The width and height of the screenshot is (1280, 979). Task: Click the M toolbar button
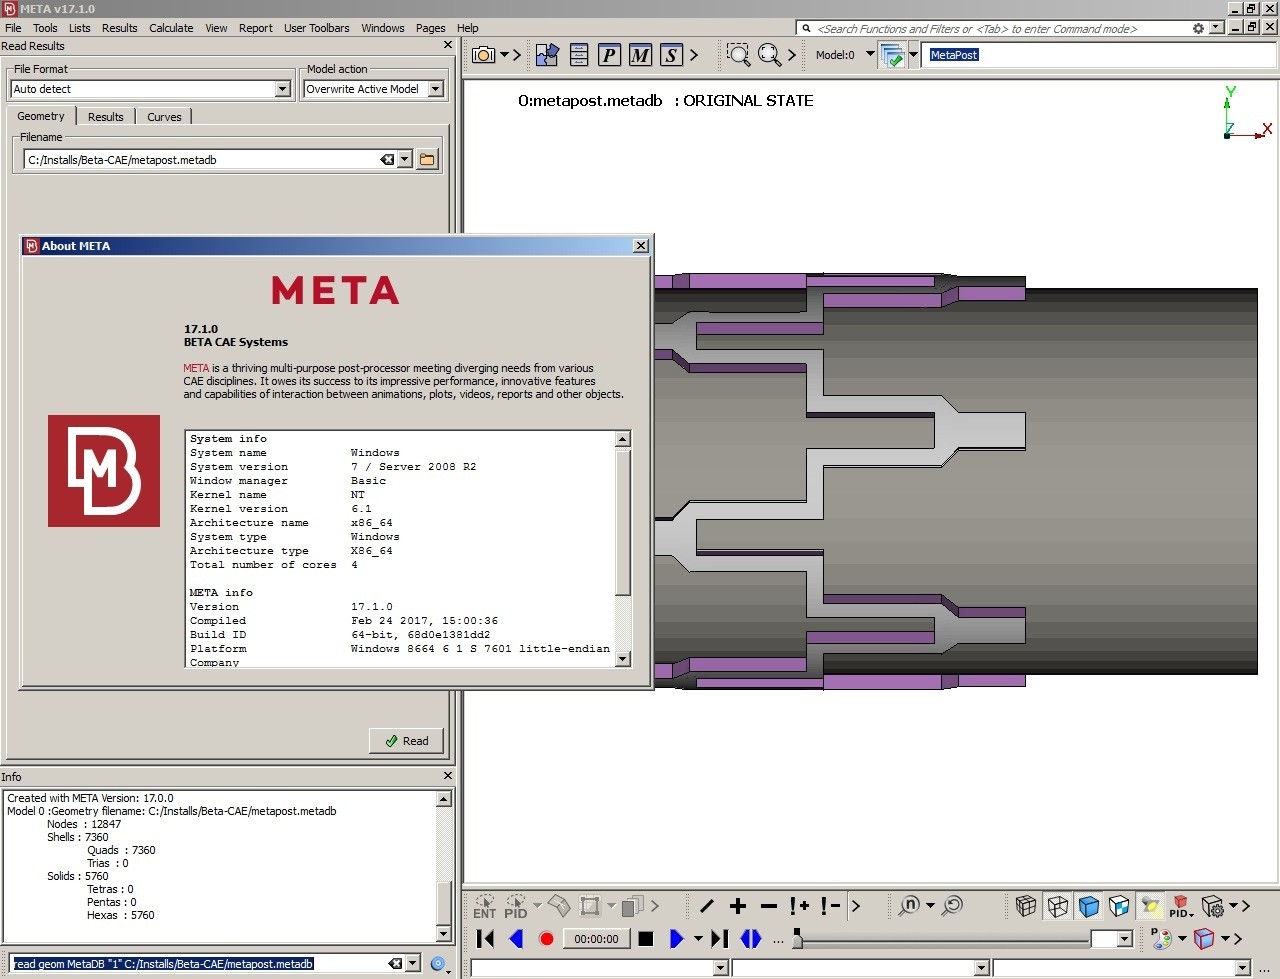click(x=640, y=55)
